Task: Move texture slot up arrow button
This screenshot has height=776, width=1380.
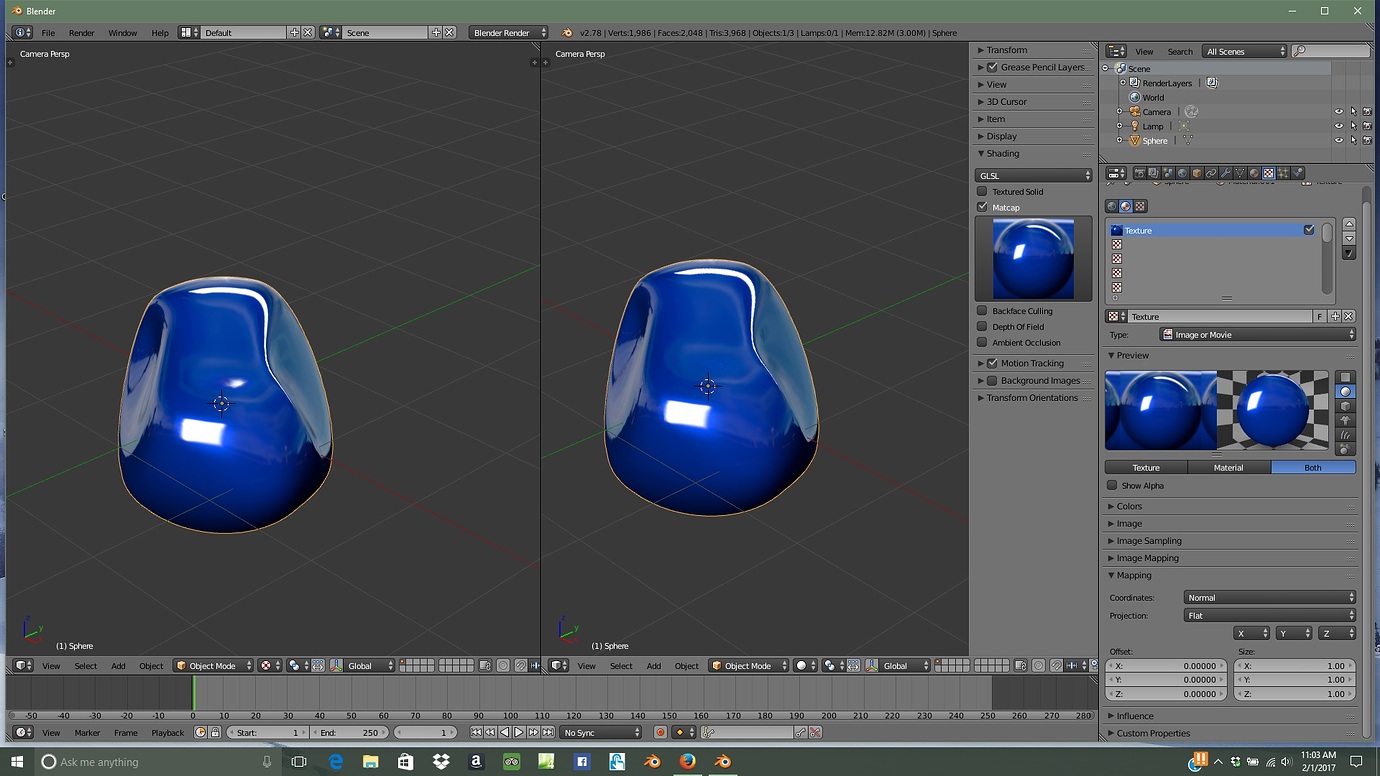Action: click(x=1349, y=225)
